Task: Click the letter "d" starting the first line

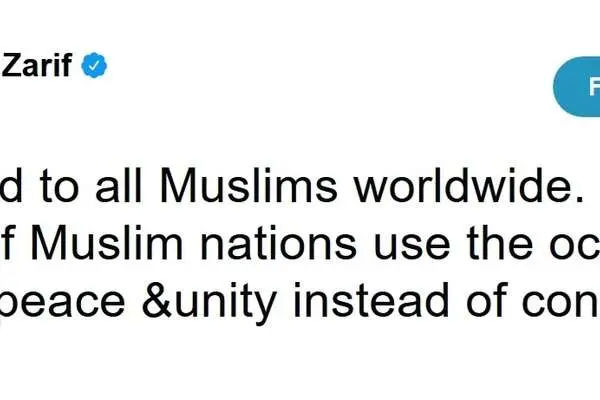Action: pos(11,186)
